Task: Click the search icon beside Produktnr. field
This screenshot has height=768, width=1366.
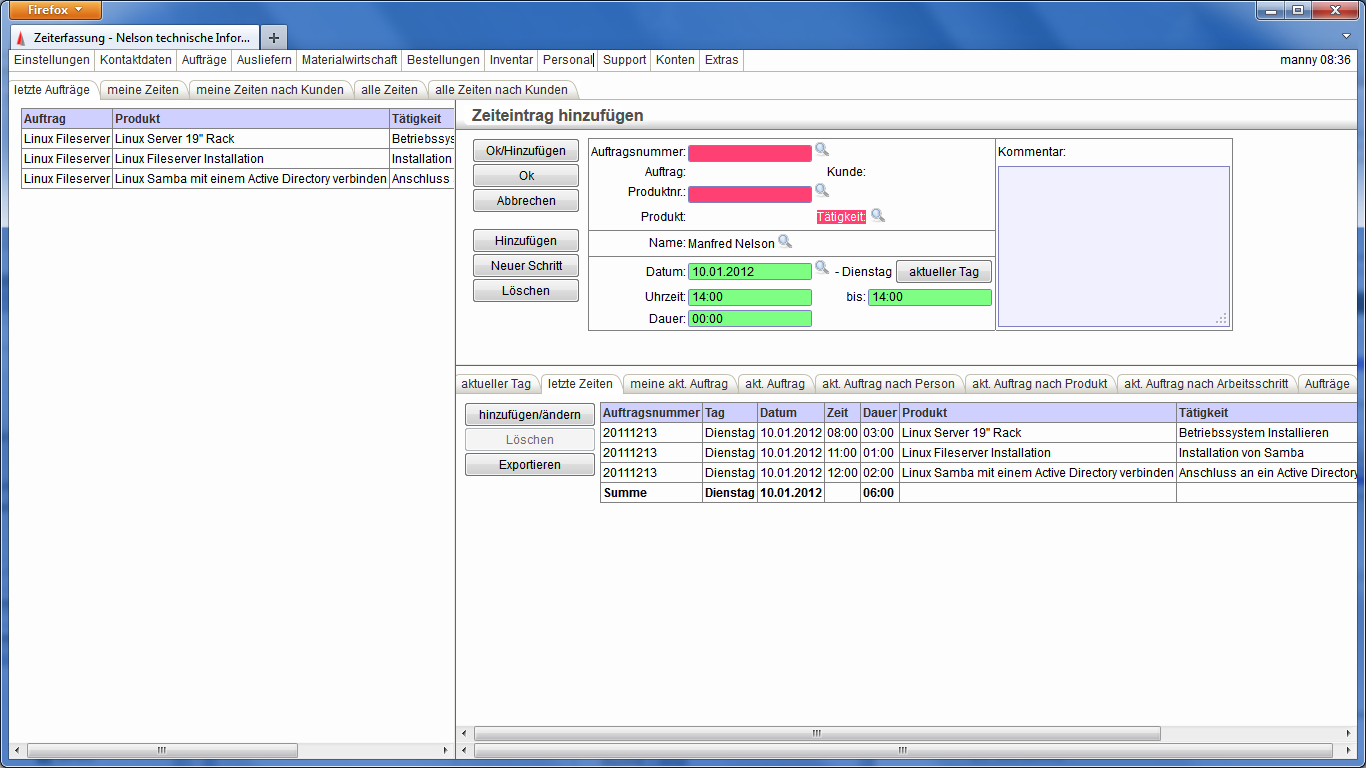Action: pos(822,190)
